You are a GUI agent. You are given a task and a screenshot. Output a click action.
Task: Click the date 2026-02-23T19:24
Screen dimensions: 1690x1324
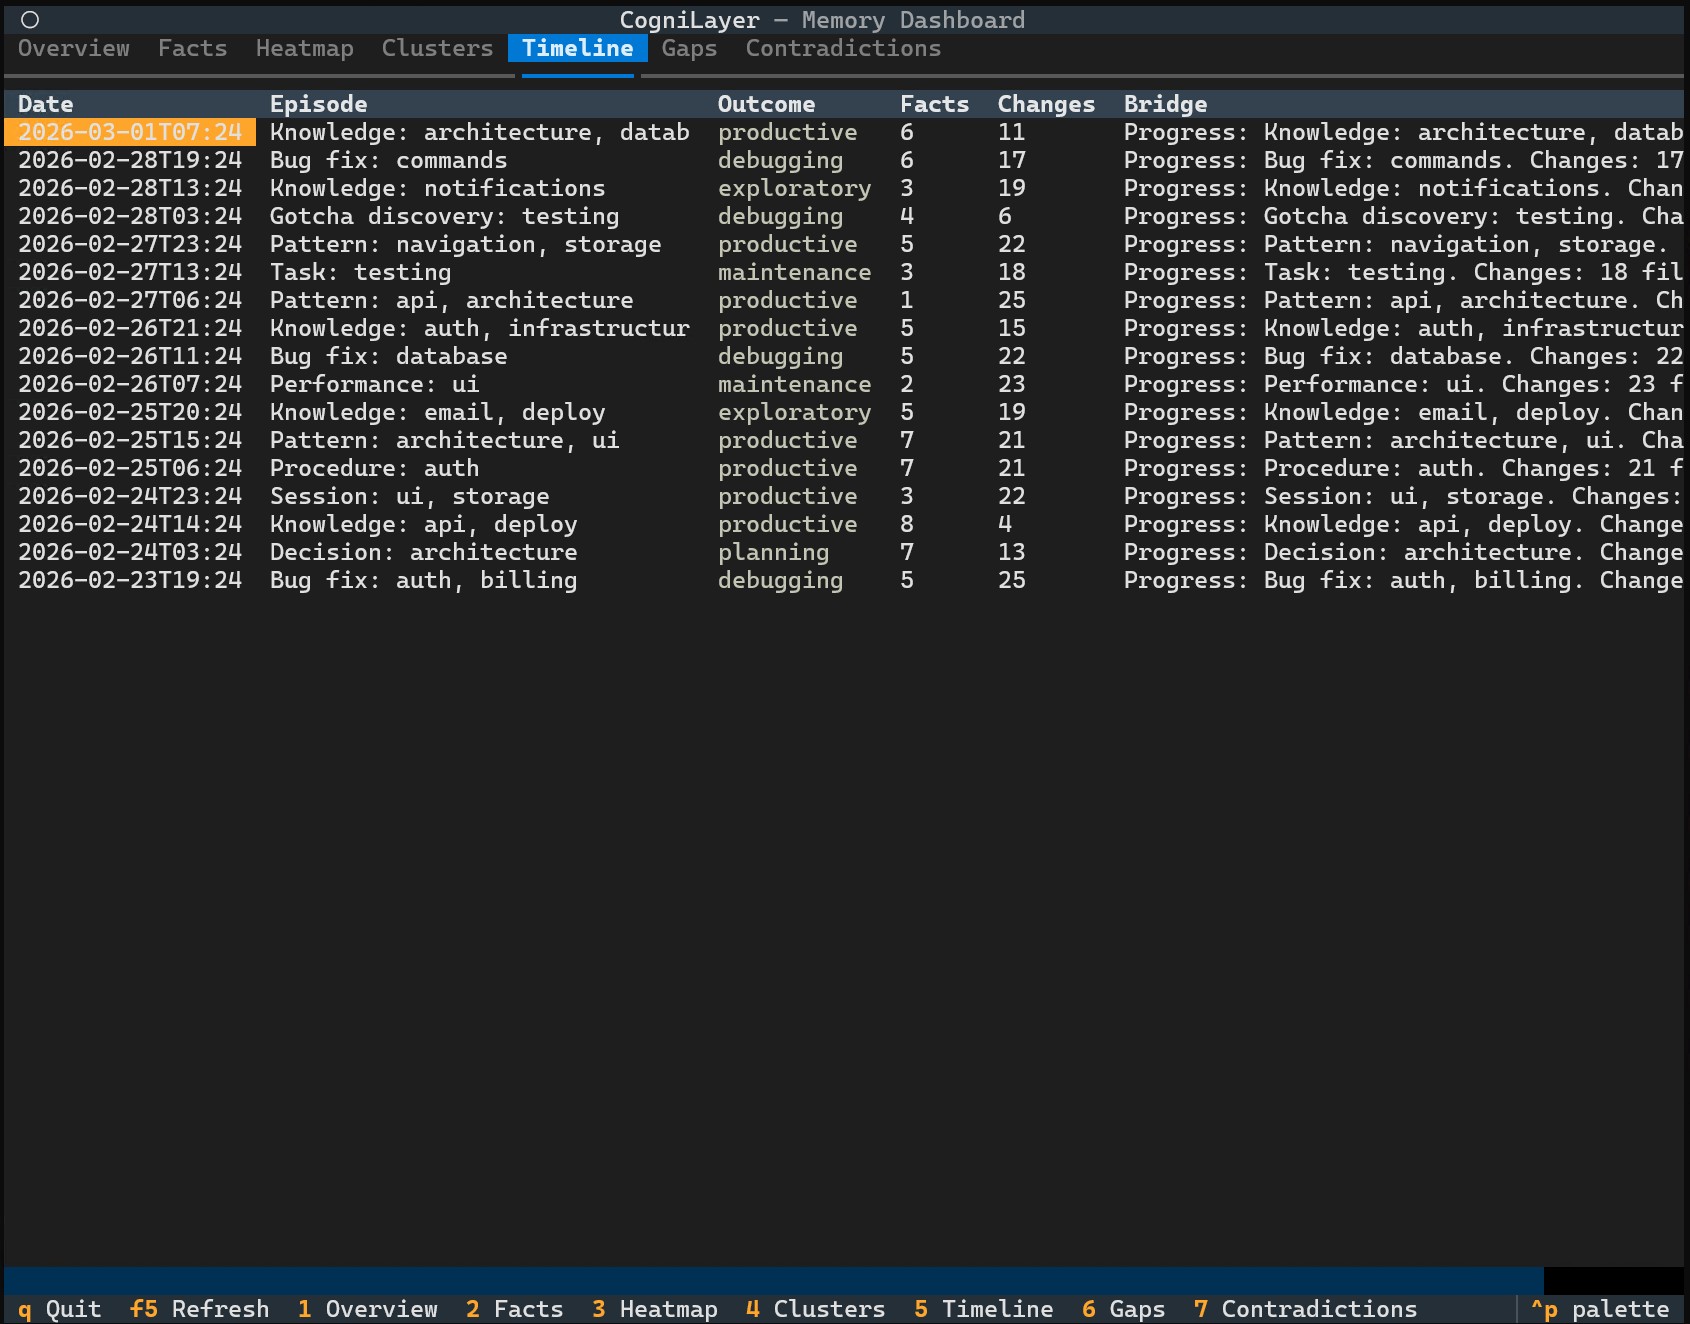pyautogui.click(x=130, y=580)
